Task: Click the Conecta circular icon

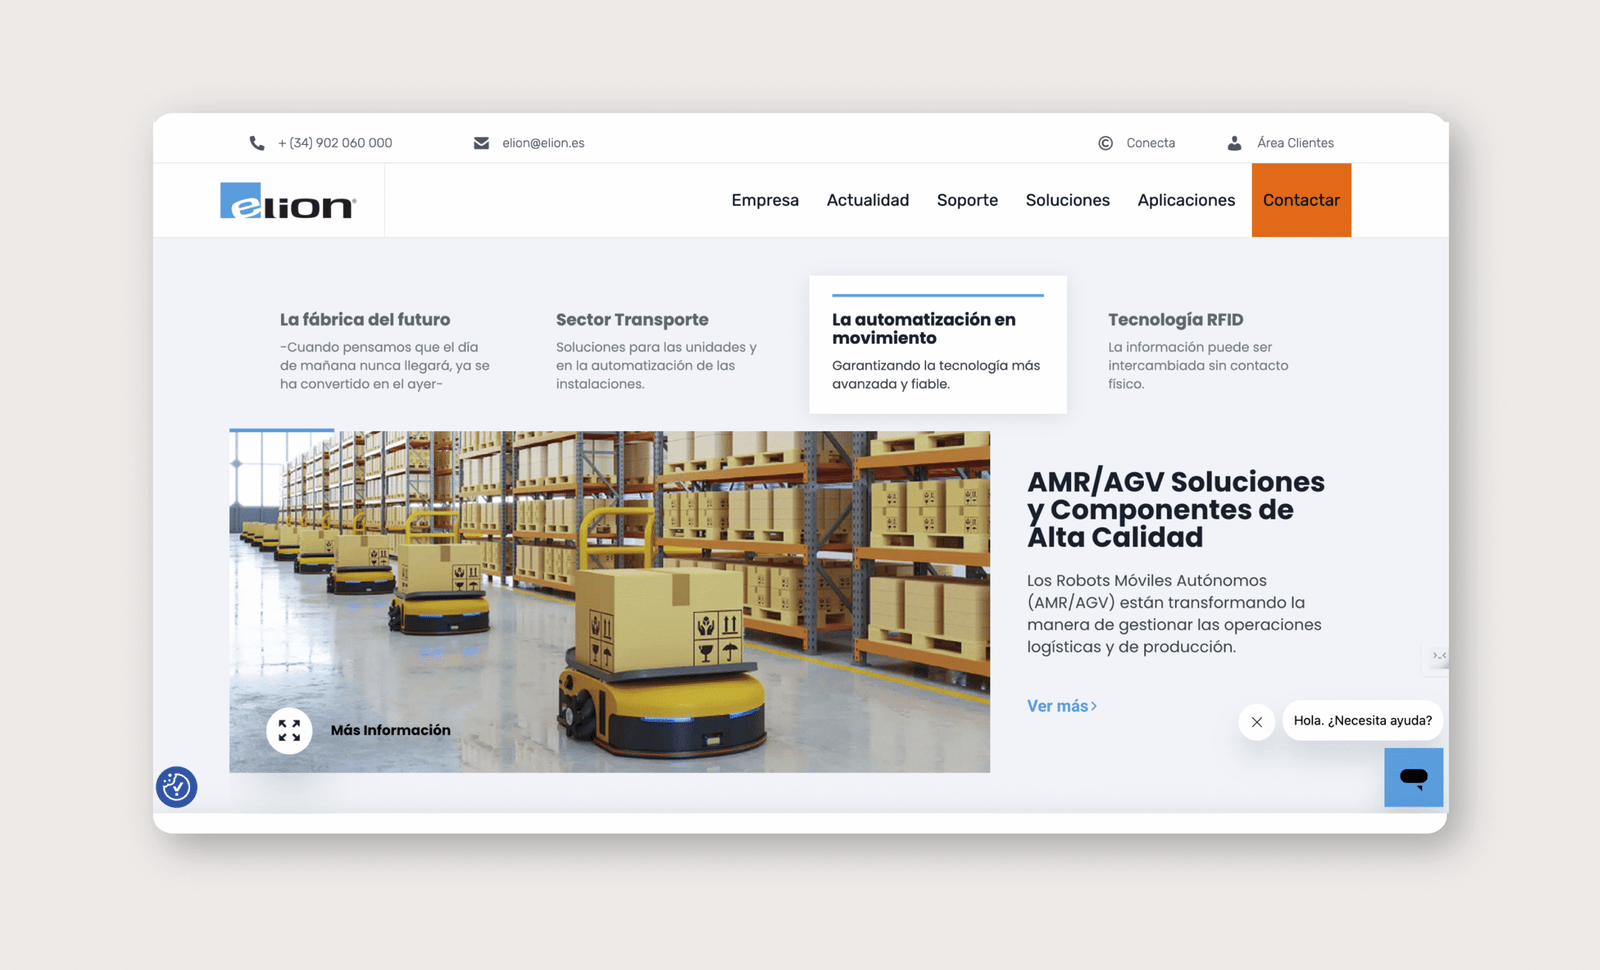Action: click(x=1105, y=143)
